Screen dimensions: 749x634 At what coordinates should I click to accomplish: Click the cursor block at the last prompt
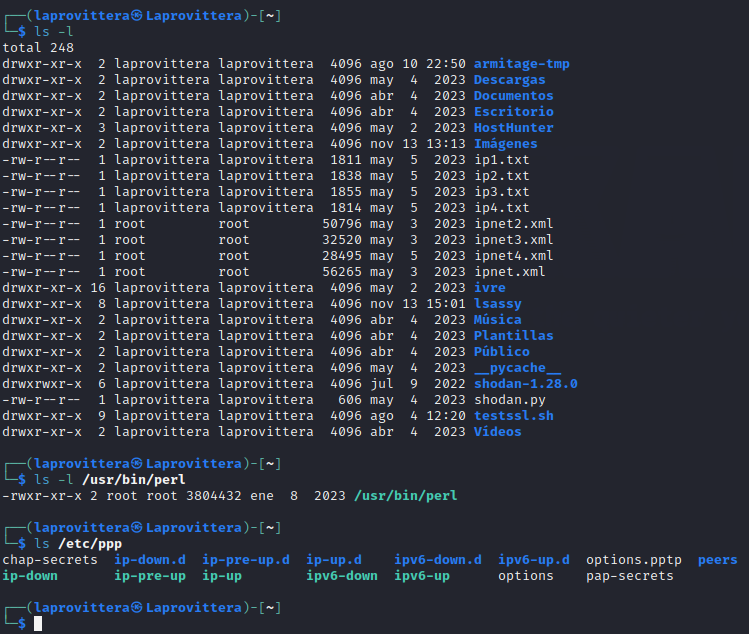tap(38, 624)
